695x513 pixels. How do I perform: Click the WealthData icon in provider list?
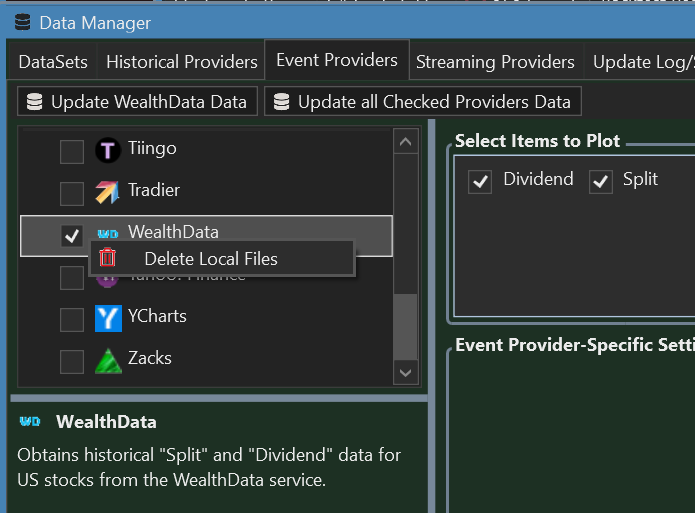click(108, 234)
